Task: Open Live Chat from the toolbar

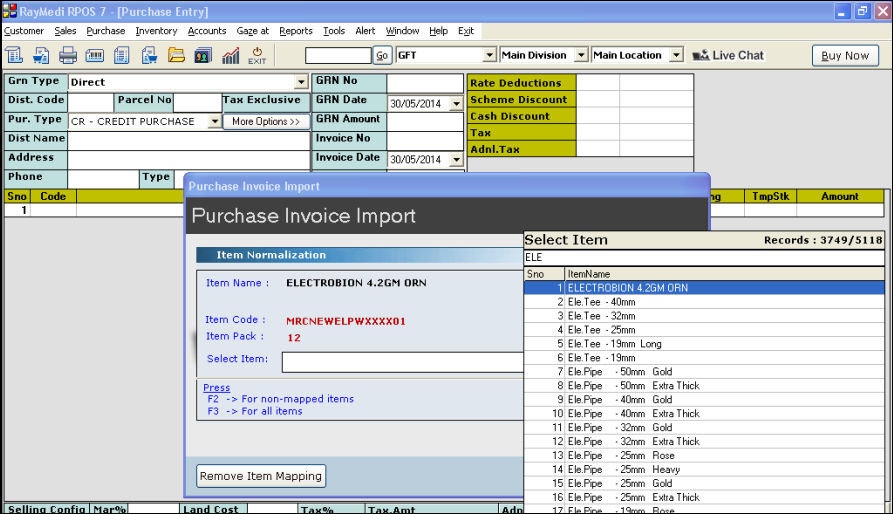Action: [x=728, y=55]
